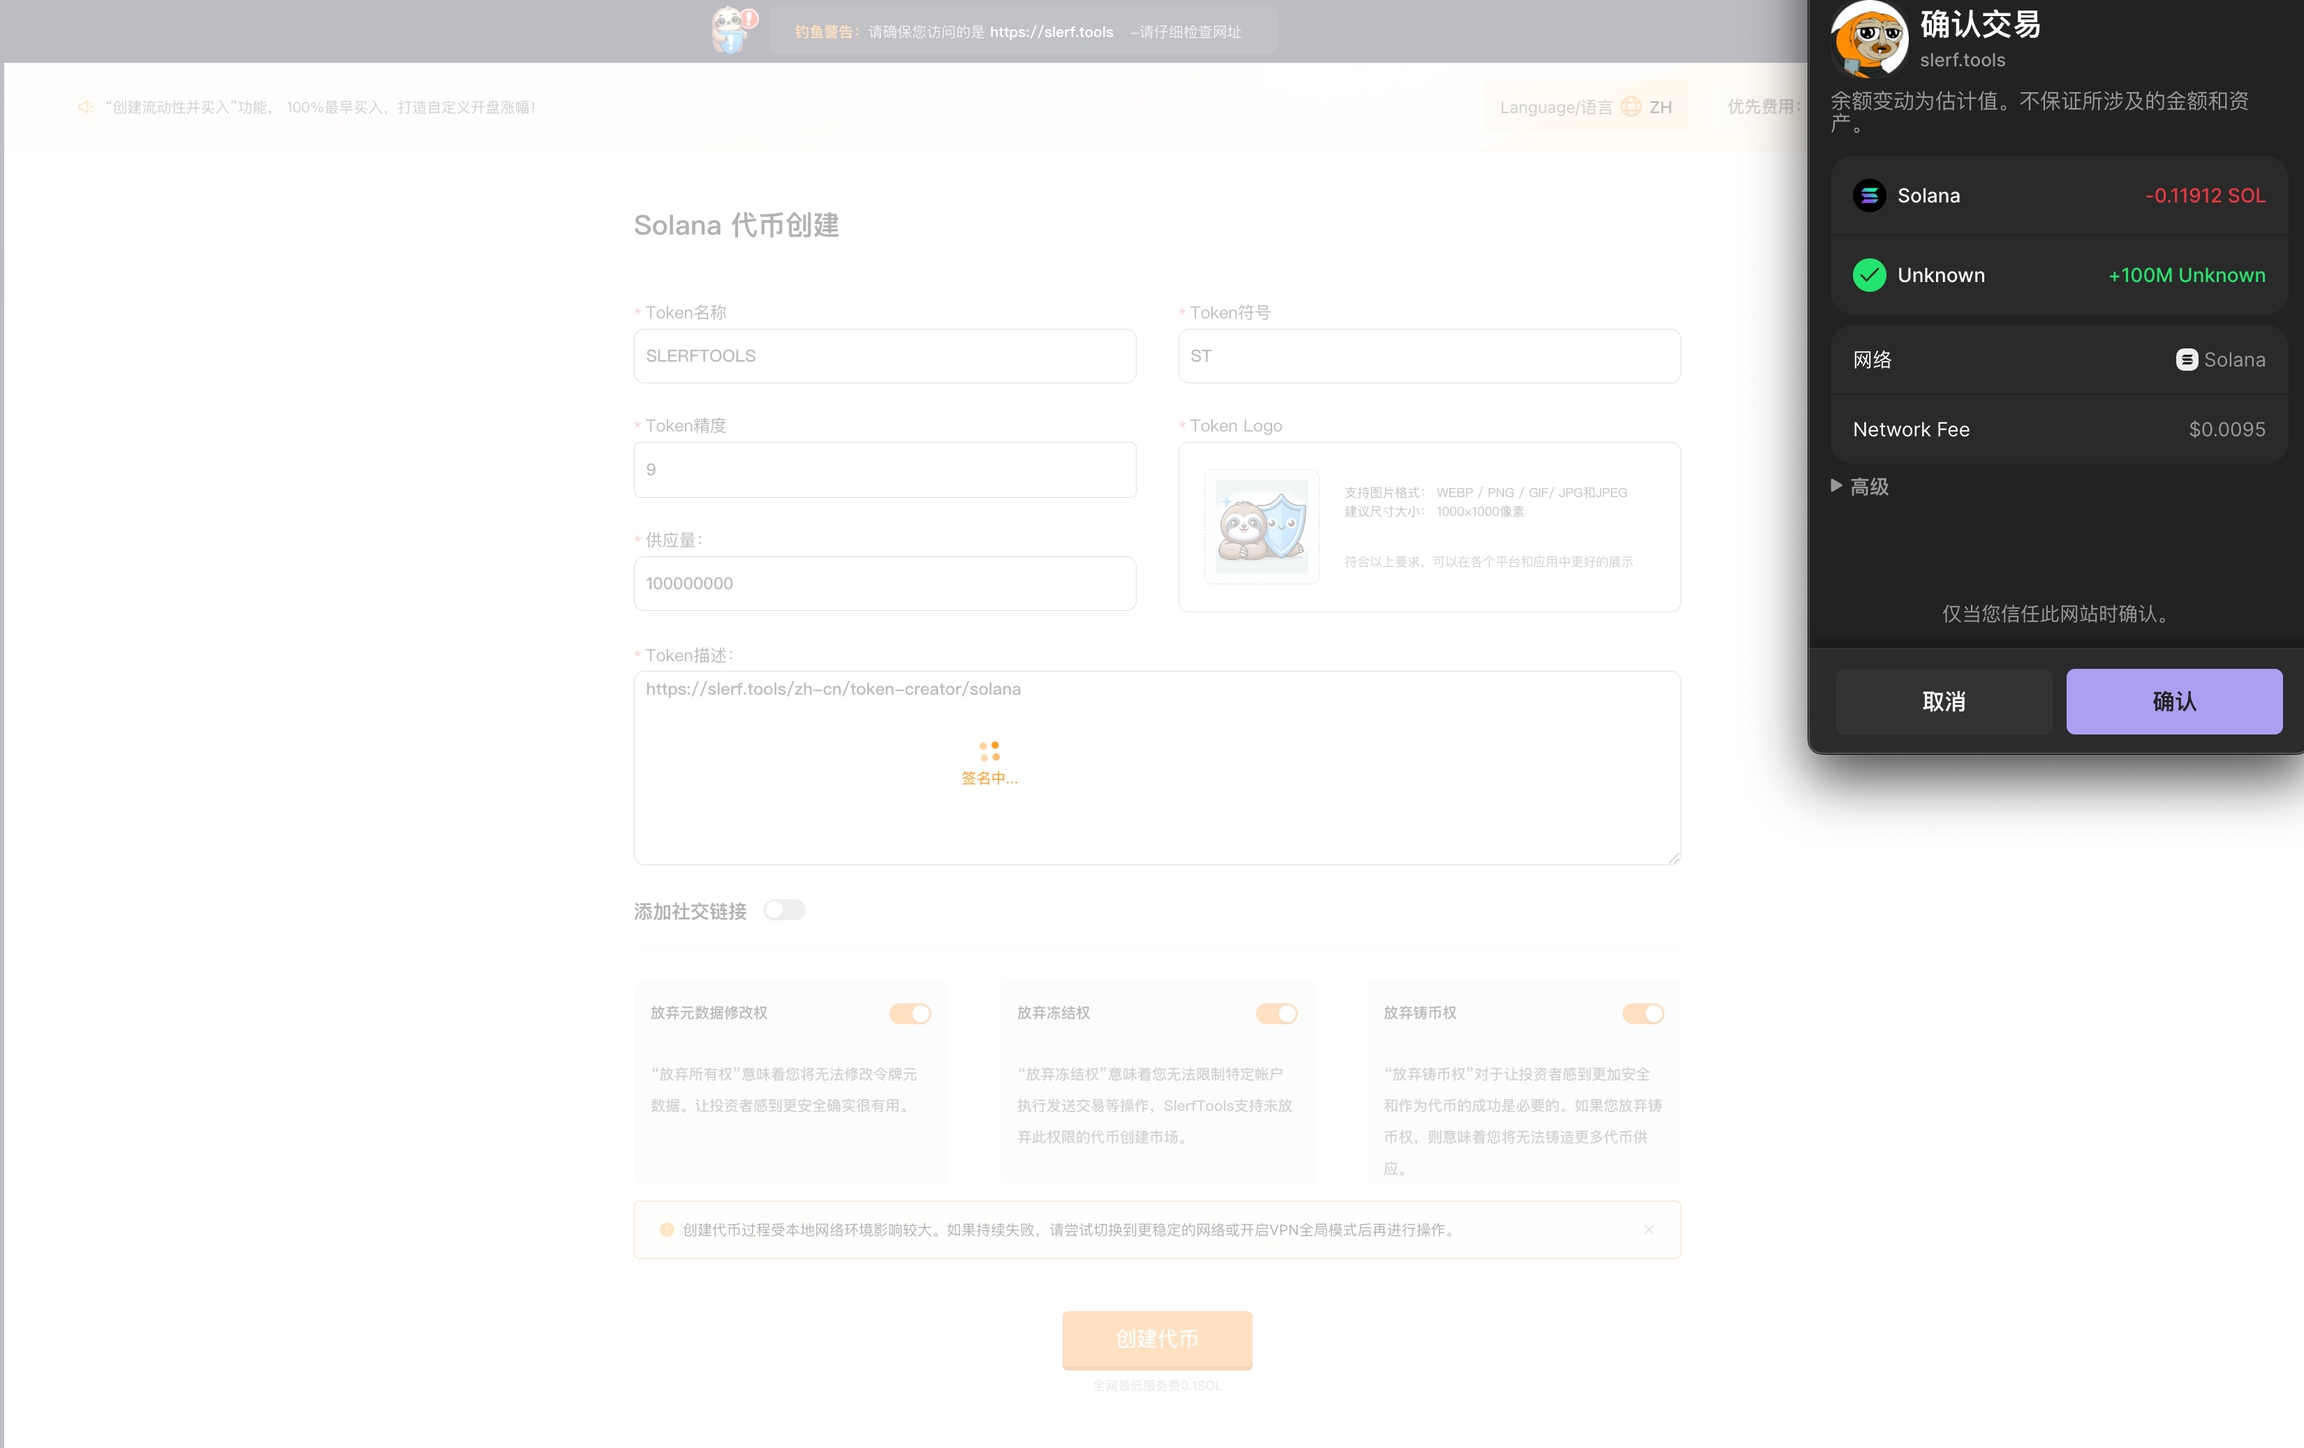Click the green checkmark Unknown token icon

pyautogui.click(x=1868, y=275)
